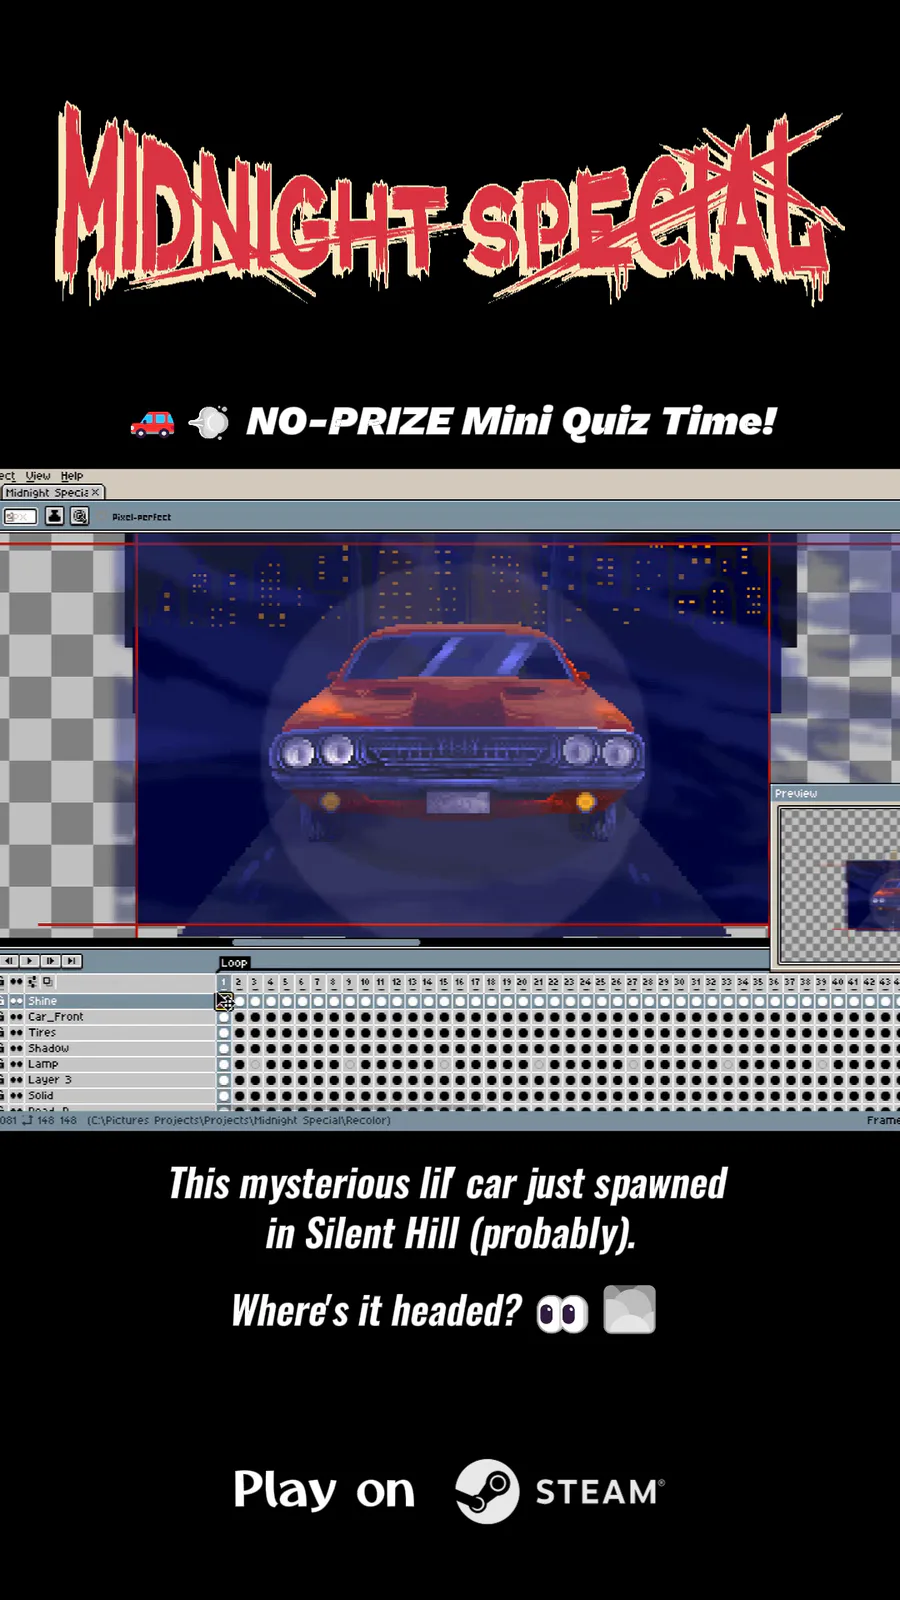Image resolution: width=900 pixels, height=1600 pixels.
Task: Select the Car_Front cel at frame 2
Action: [x=239, y=1017]
